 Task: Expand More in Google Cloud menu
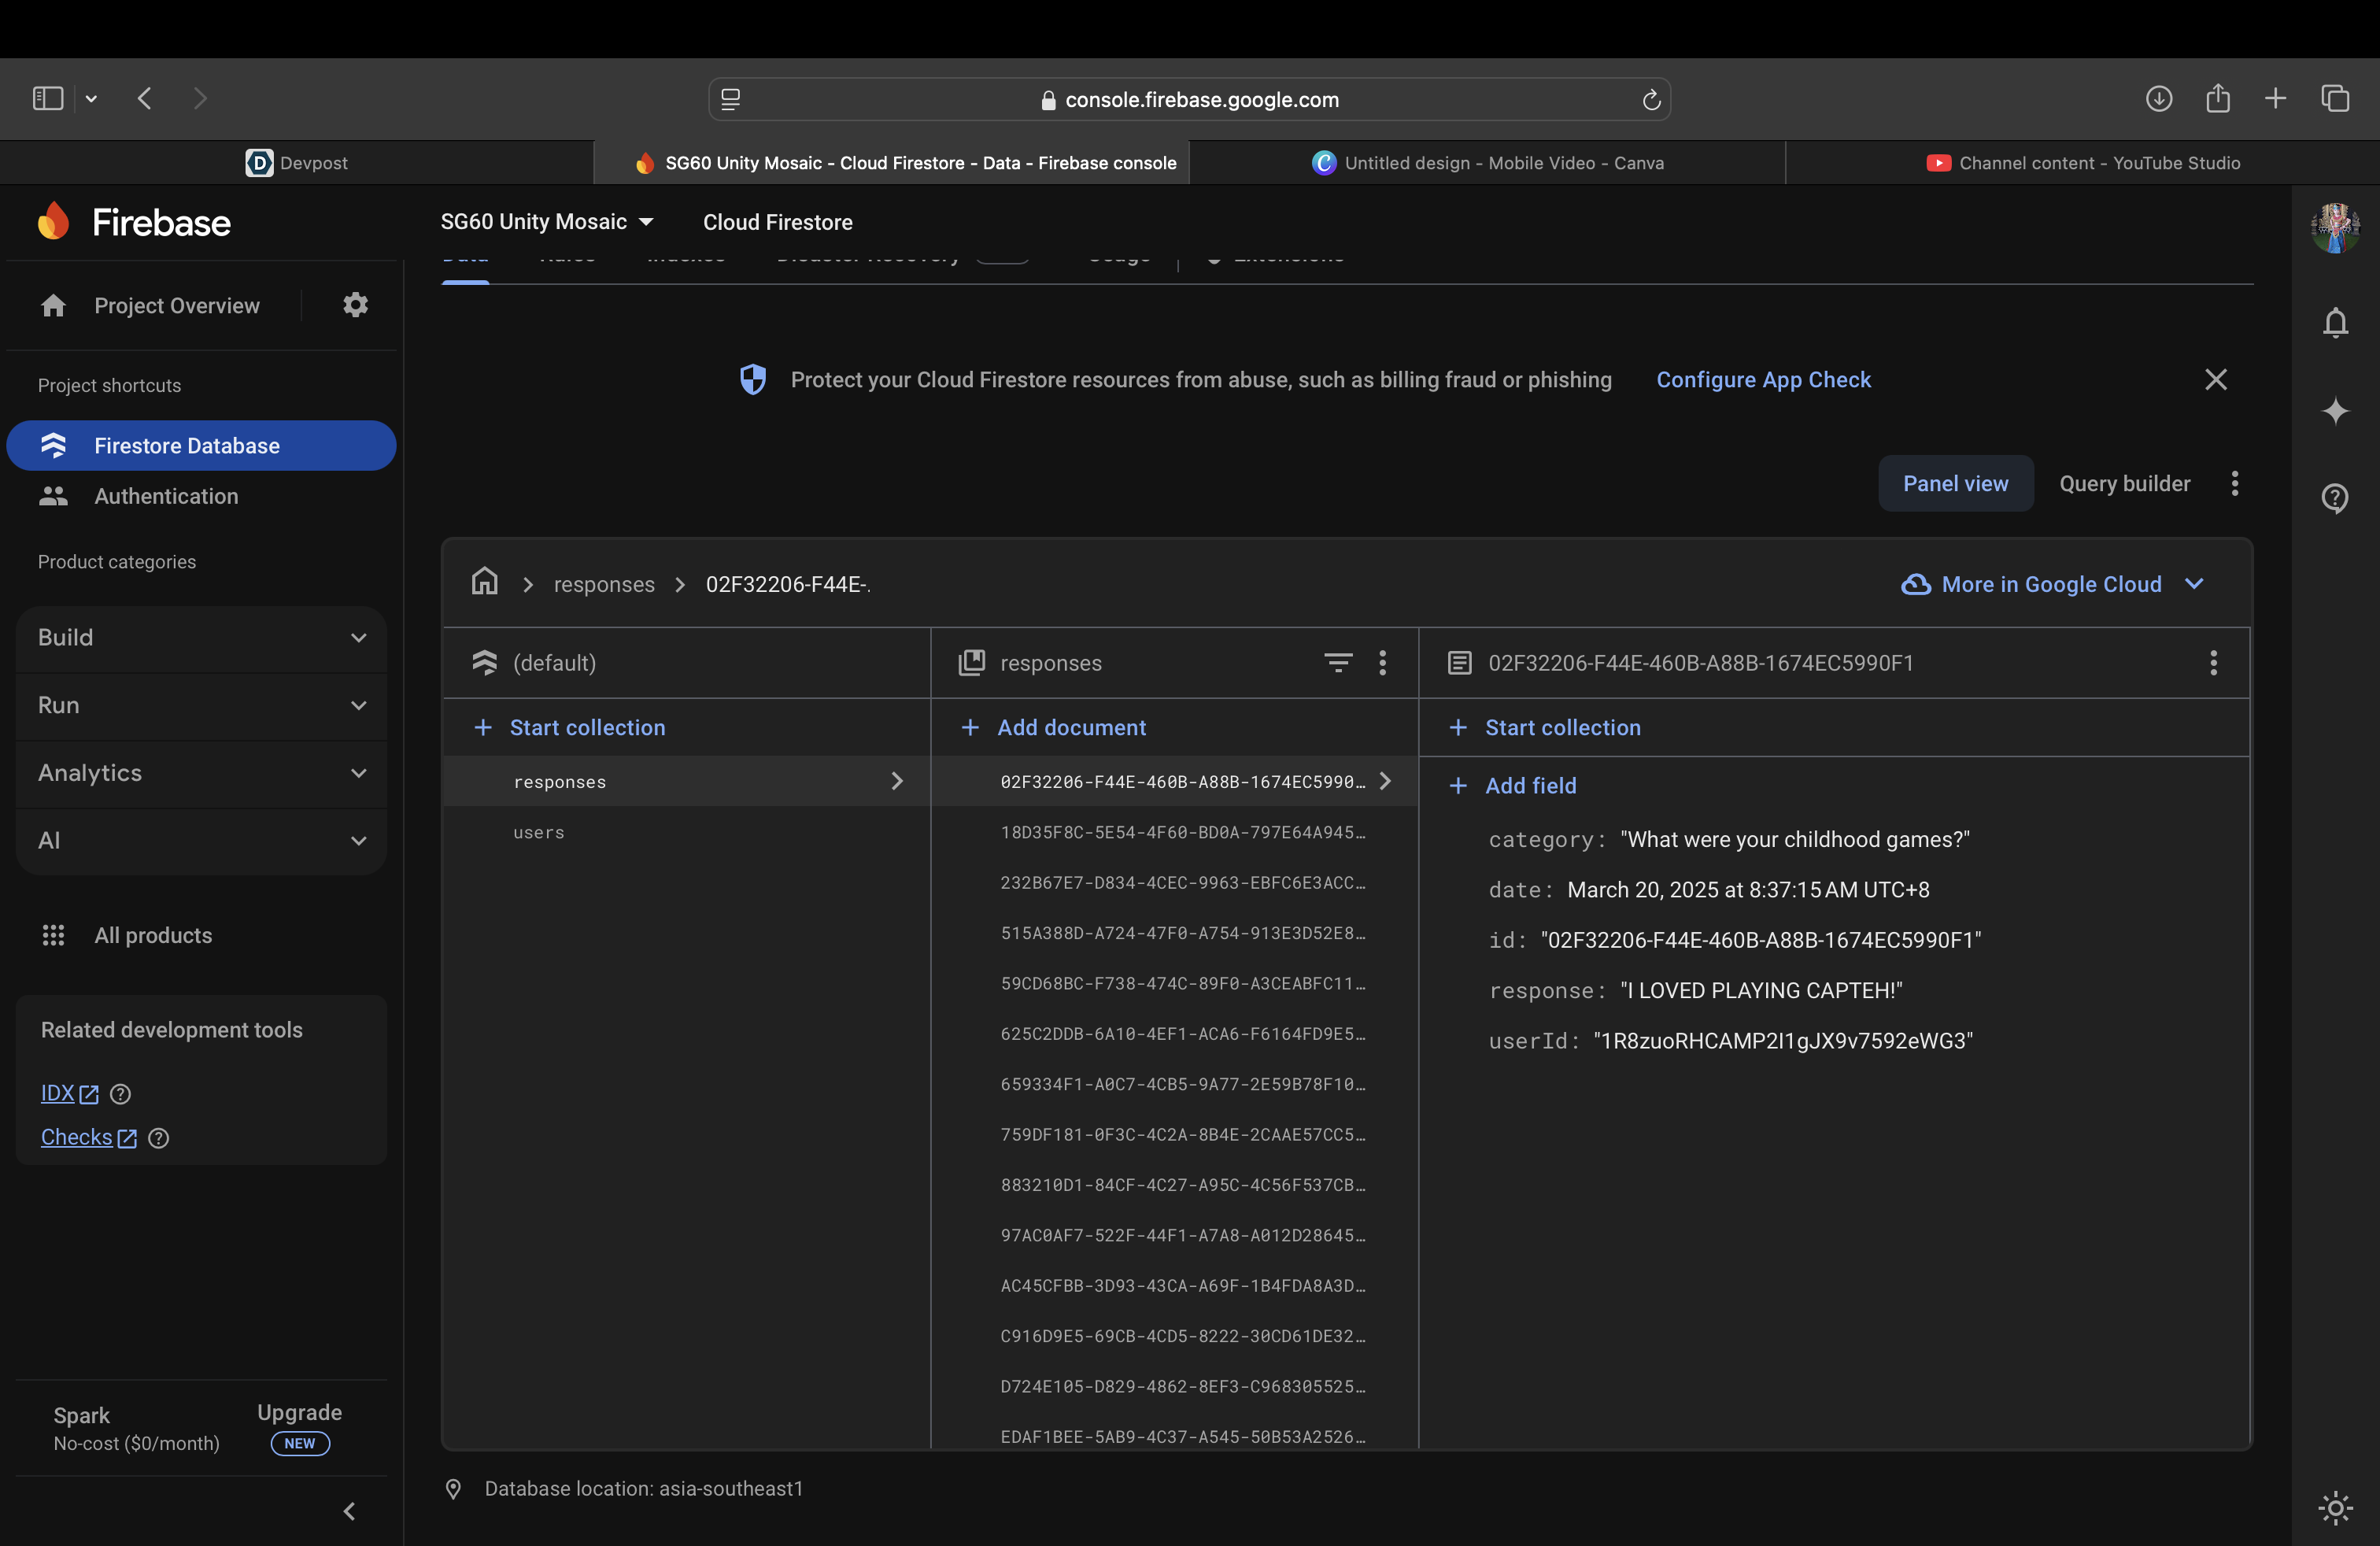coord(2052,584)
